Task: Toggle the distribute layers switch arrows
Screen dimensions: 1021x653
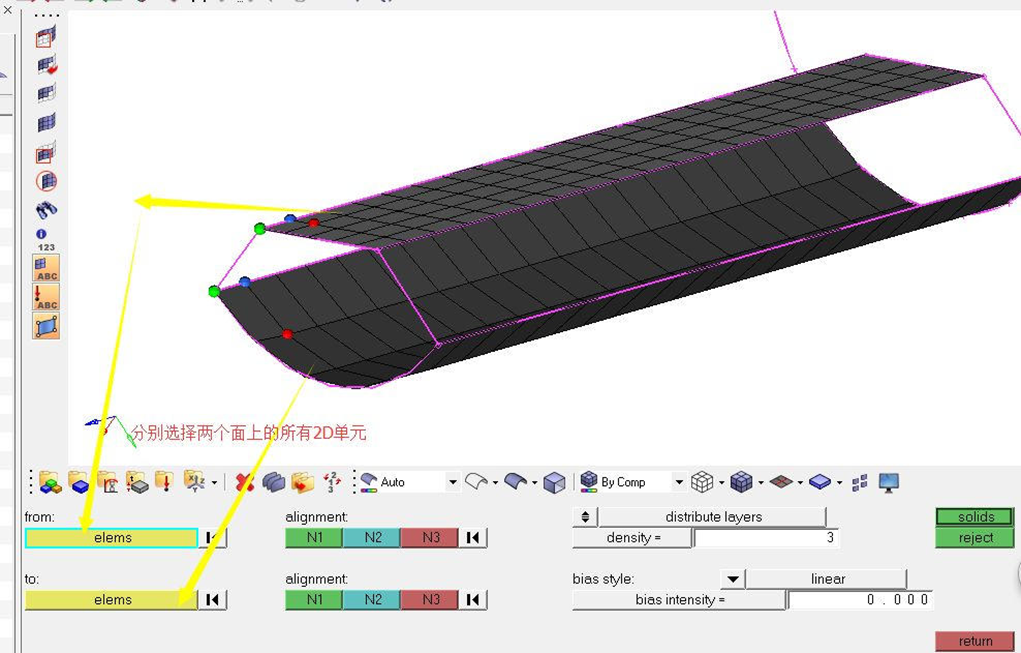Action: tap(585, 517)
